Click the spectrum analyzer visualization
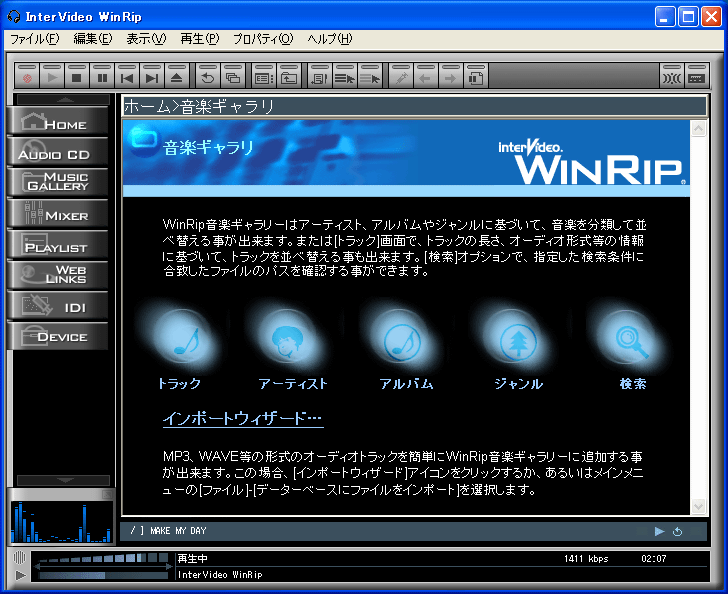728x594 pixels. (x=61, y=522)
